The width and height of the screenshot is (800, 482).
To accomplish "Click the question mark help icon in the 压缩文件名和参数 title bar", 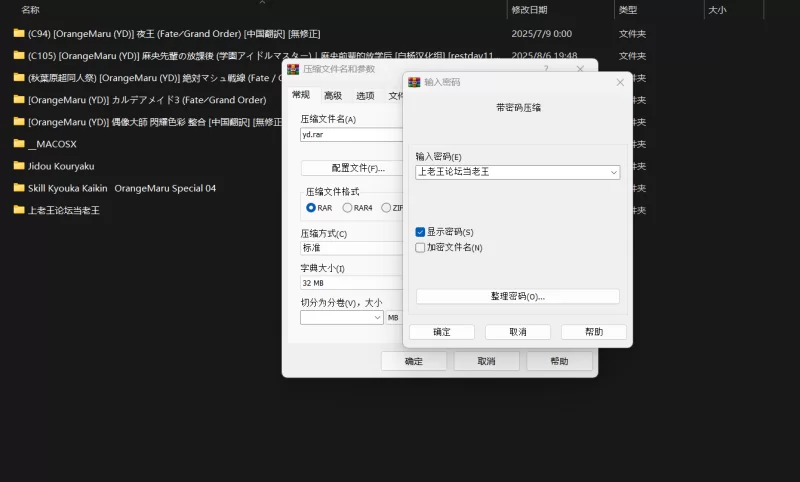I will point(546,68).
